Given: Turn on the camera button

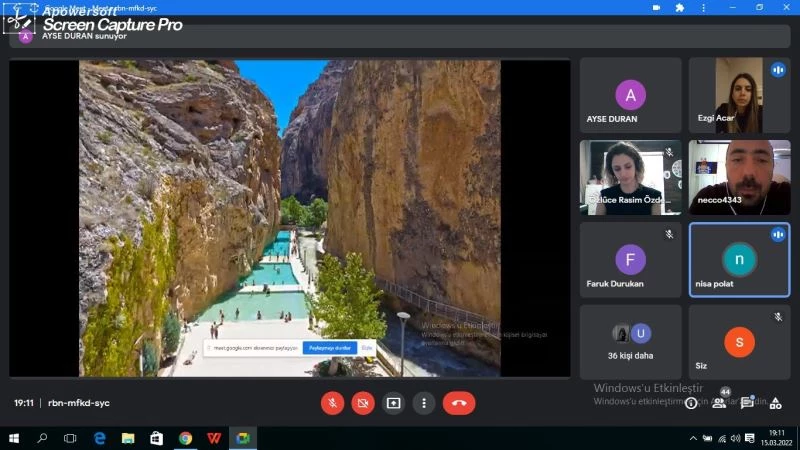Looking at the screenshot, I should (363, 403).
